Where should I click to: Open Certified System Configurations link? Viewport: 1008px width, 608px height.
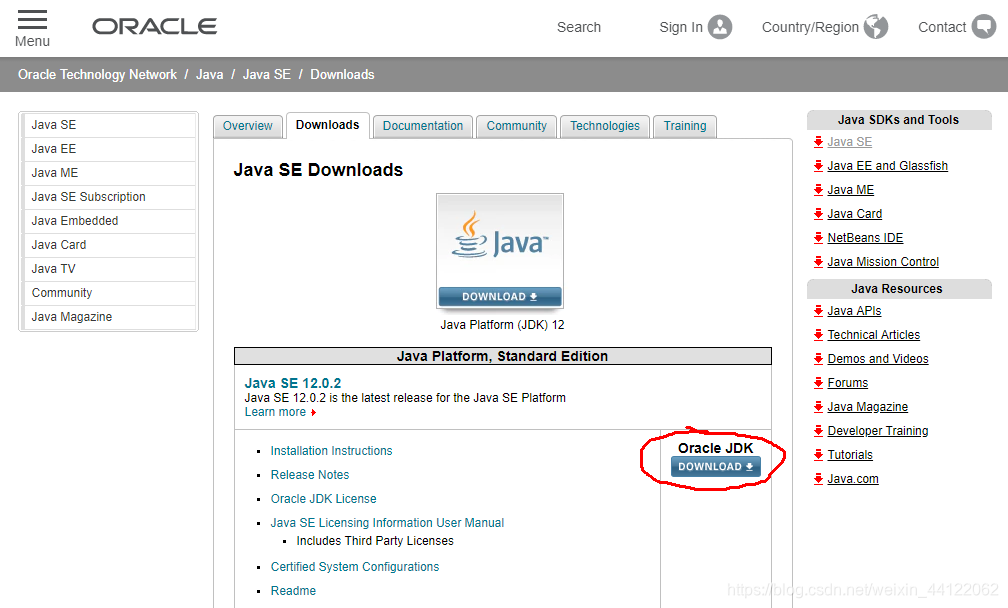[355, 567]
